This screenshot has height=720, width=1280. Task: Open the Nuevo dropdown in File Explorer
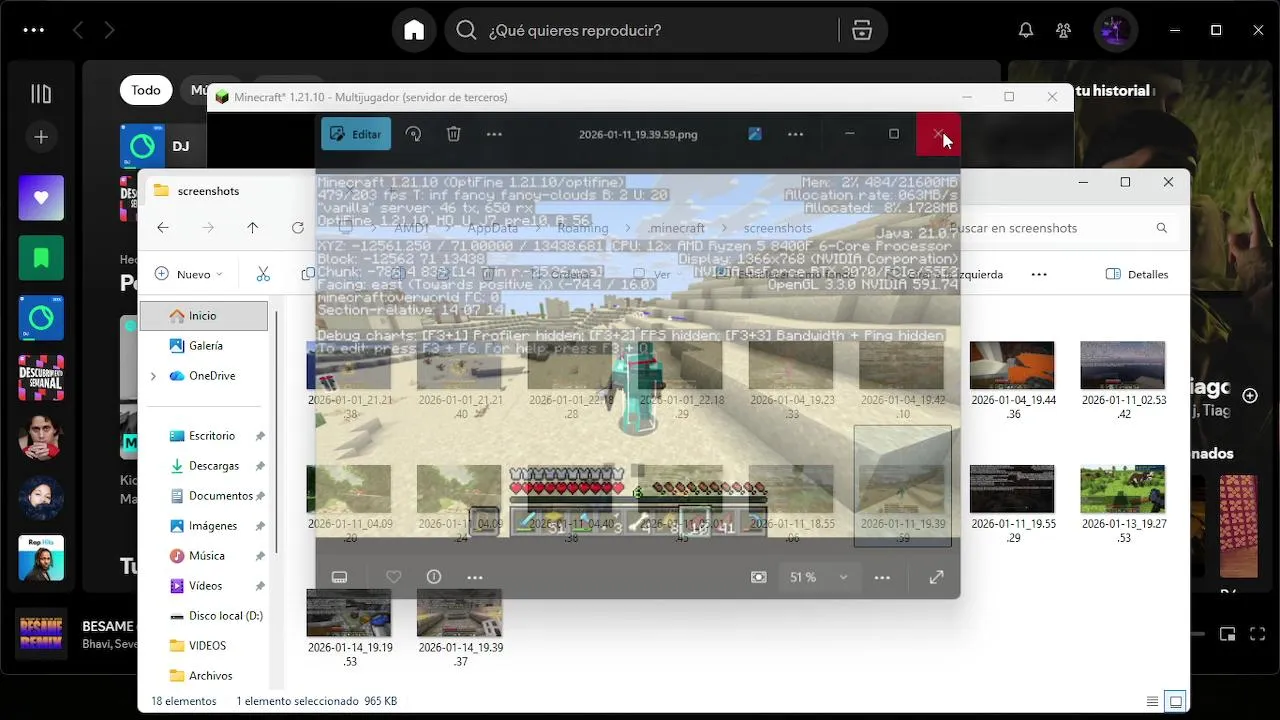(x=189, y=274)
